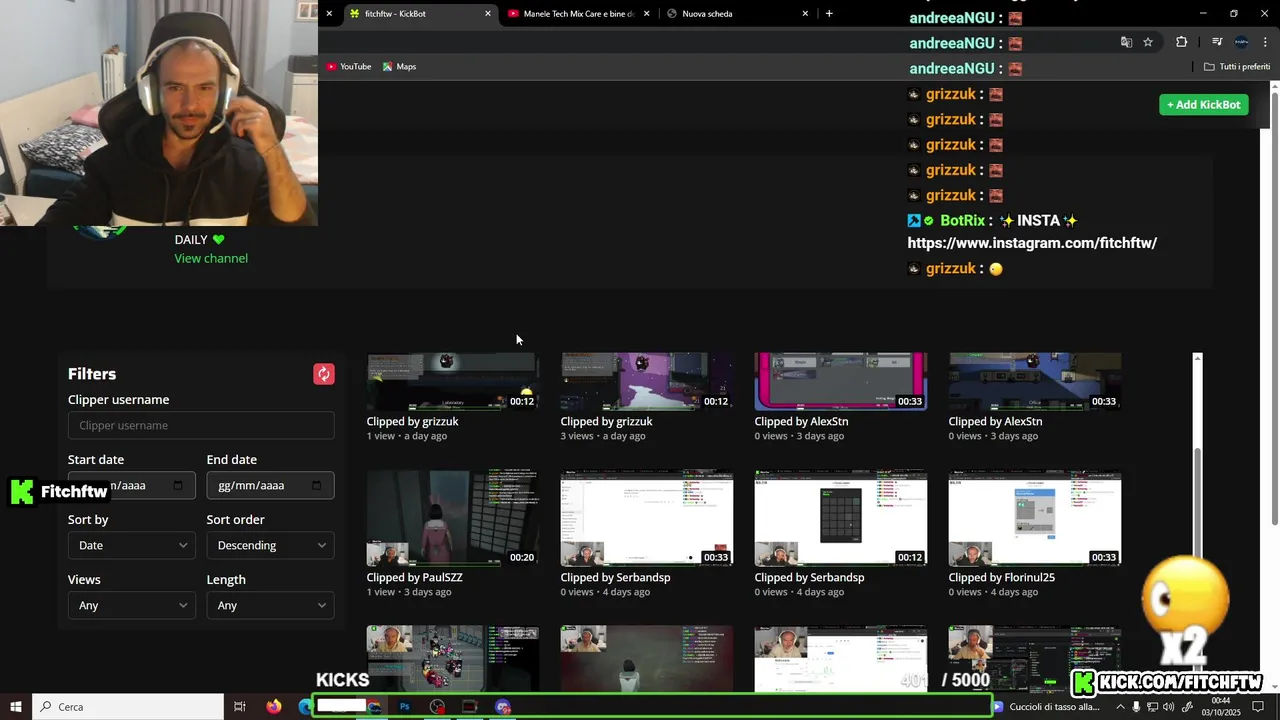Open the media control icon in Chrome toolbar
1280x720 pixels.
(x=1217, y=42)
